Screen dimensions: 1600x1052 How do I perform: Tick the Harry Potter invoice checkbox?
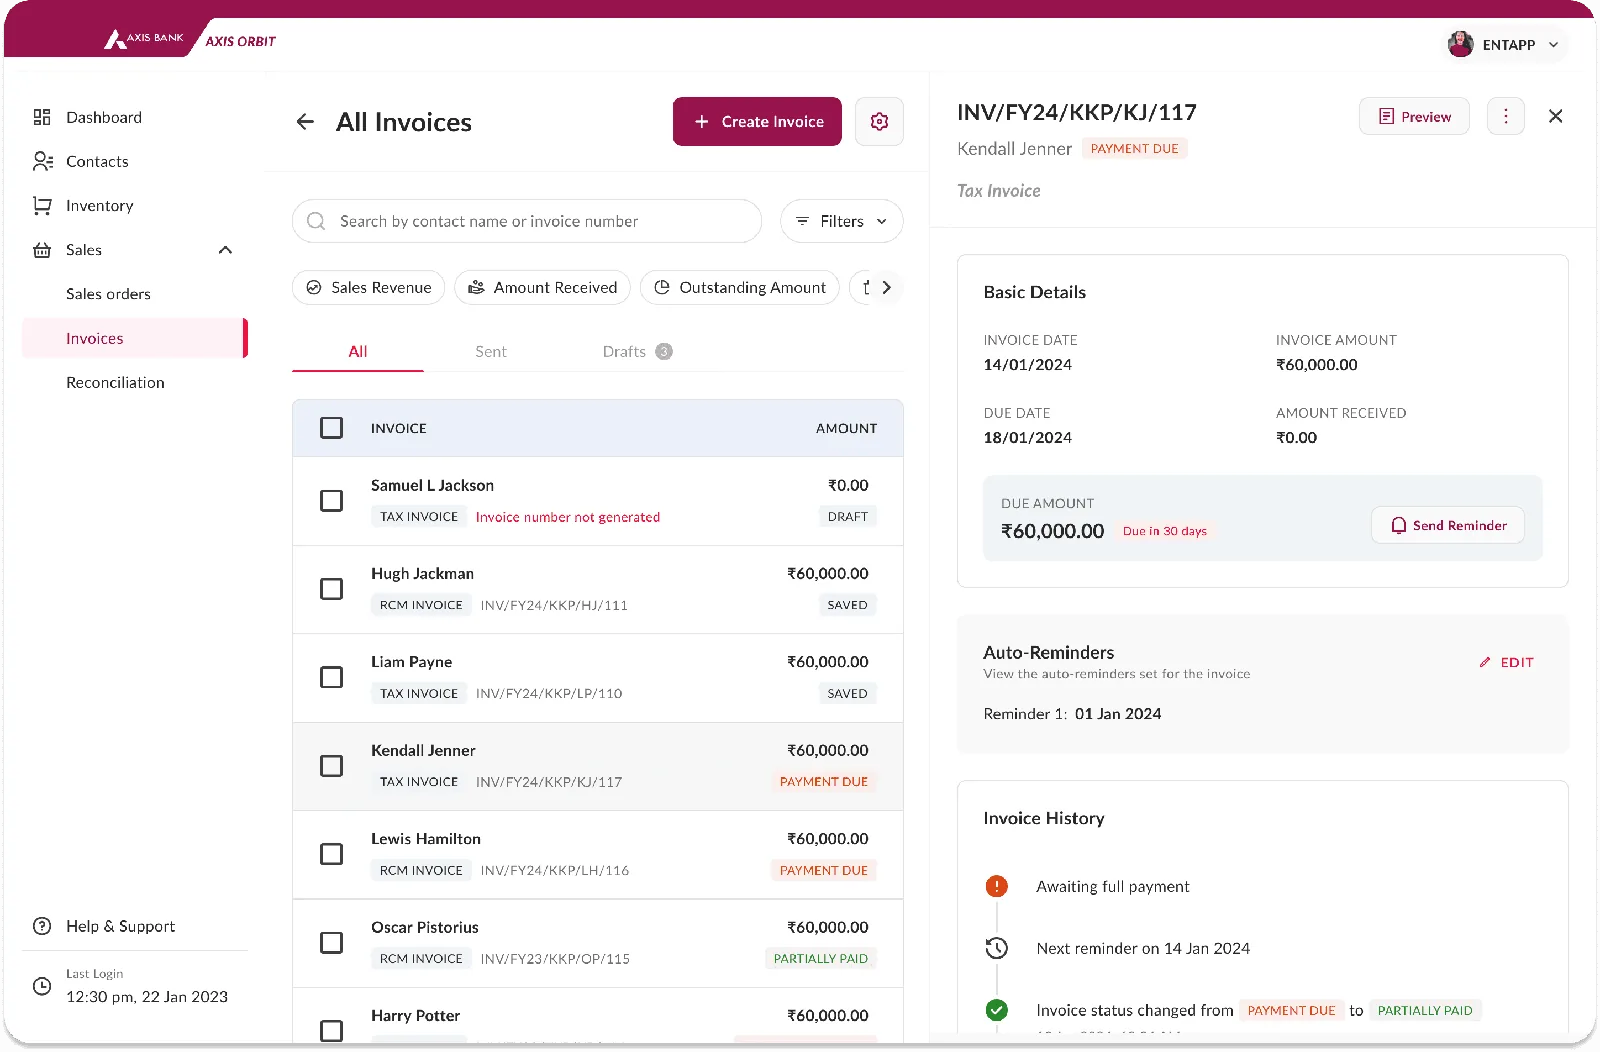tap(331, 1031)
